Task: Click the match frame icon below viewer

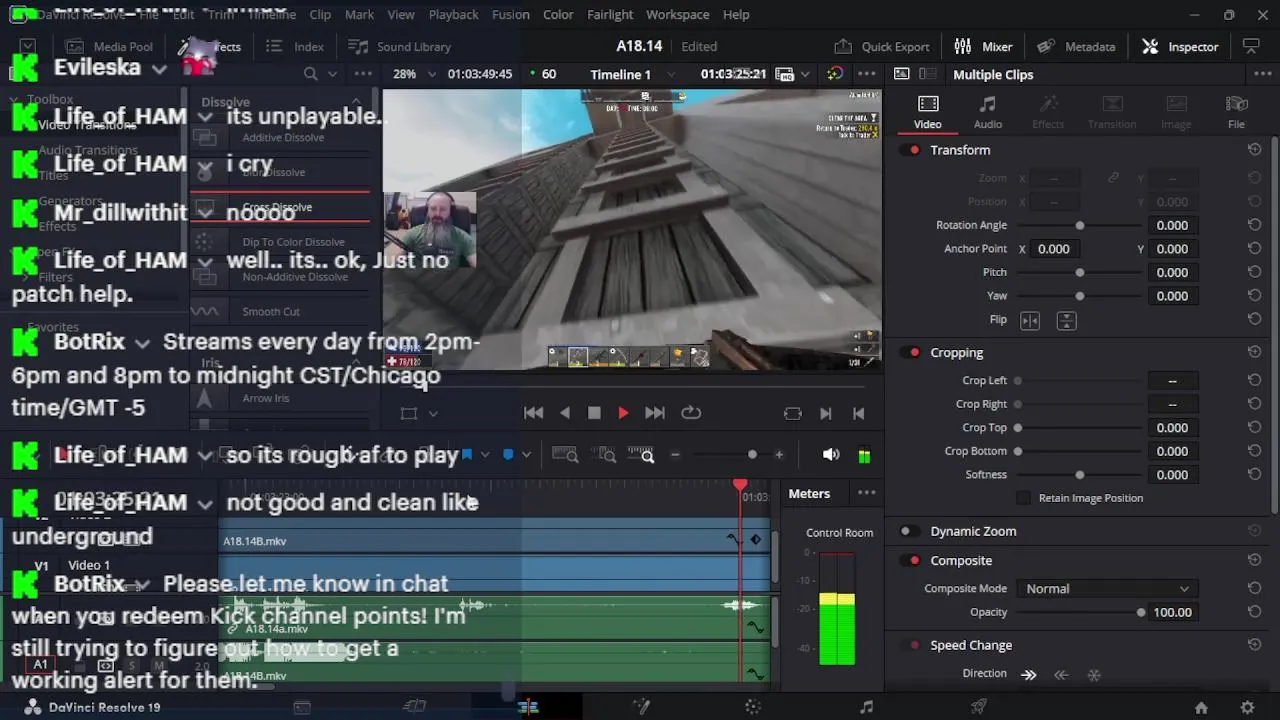Action: [x=793, y=413]
